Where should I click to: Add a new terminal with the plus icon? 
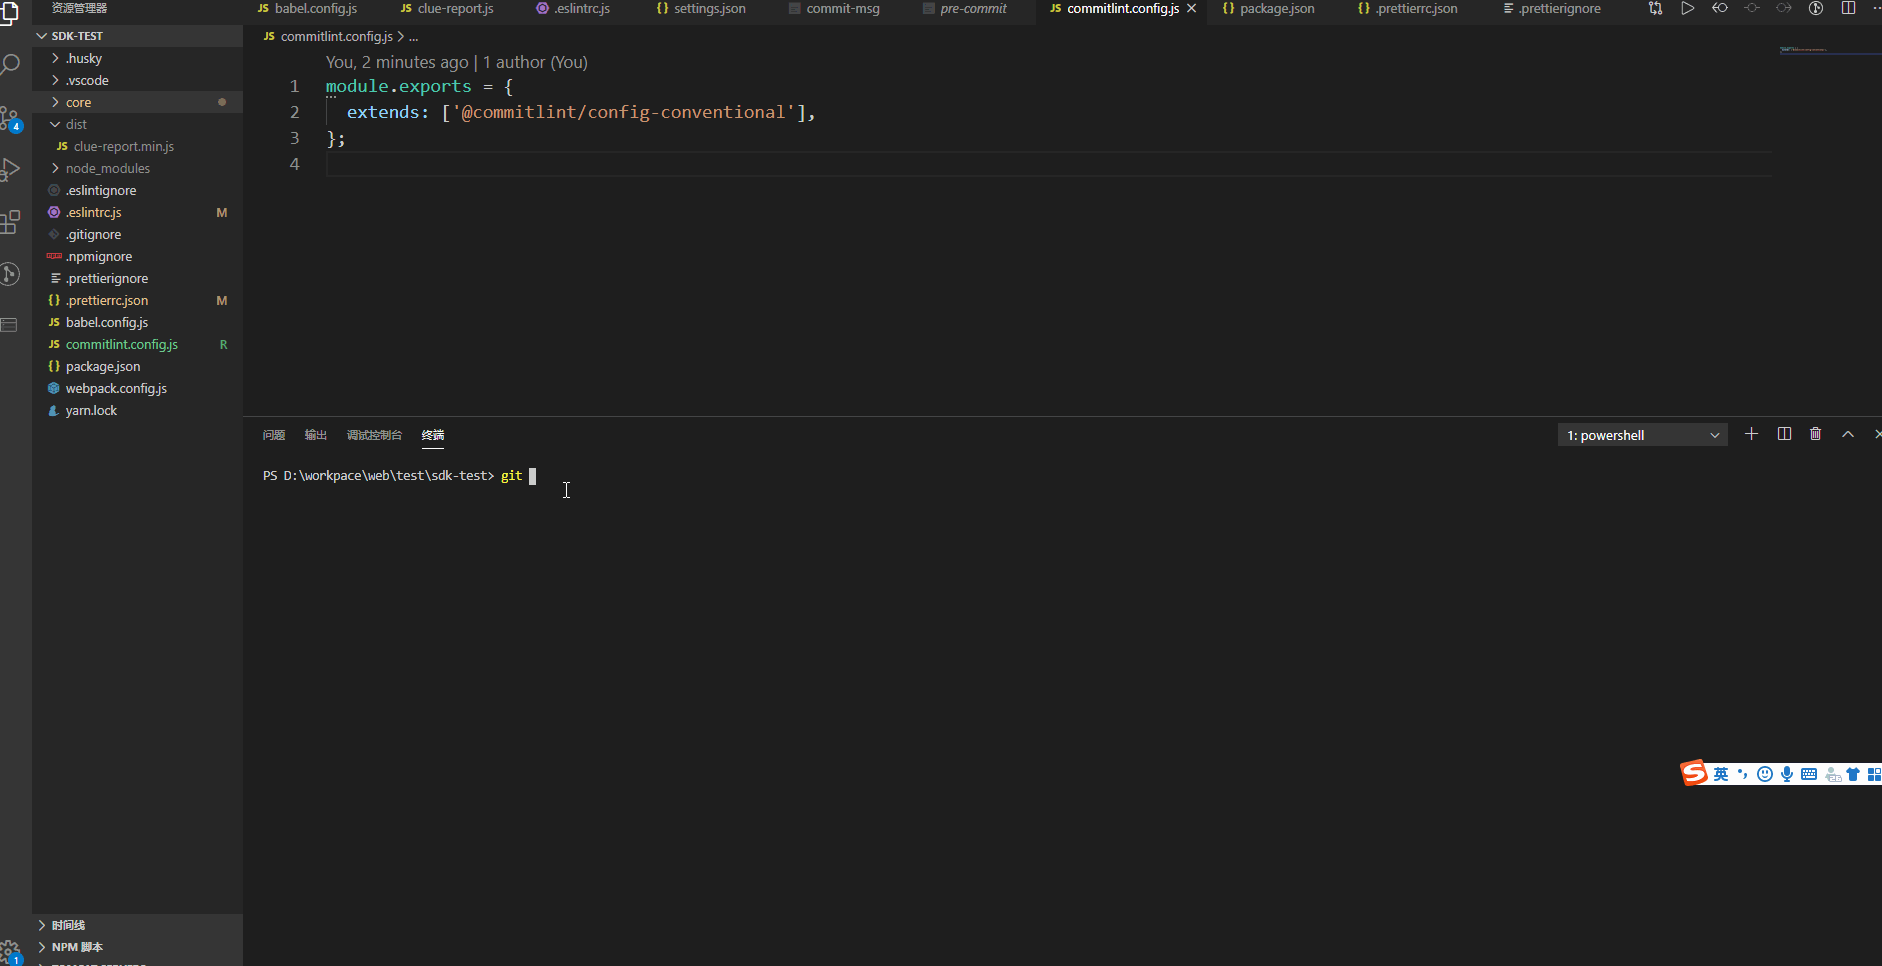click(1751, 433)
